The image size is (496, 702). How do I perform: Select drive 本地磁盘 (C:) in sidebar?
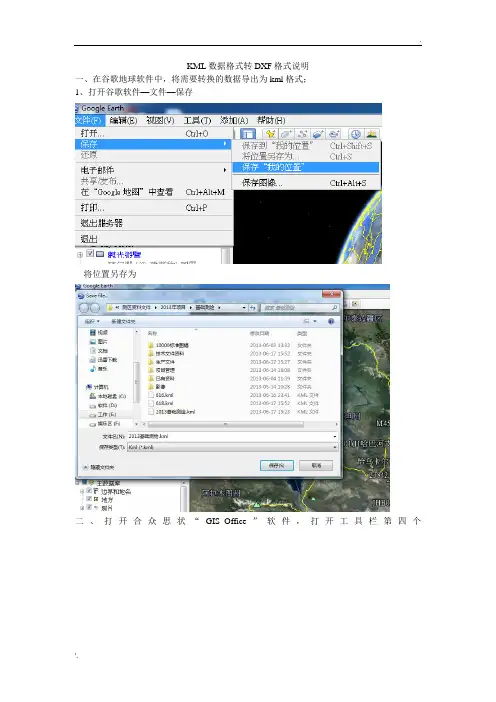tap(107, 396)
